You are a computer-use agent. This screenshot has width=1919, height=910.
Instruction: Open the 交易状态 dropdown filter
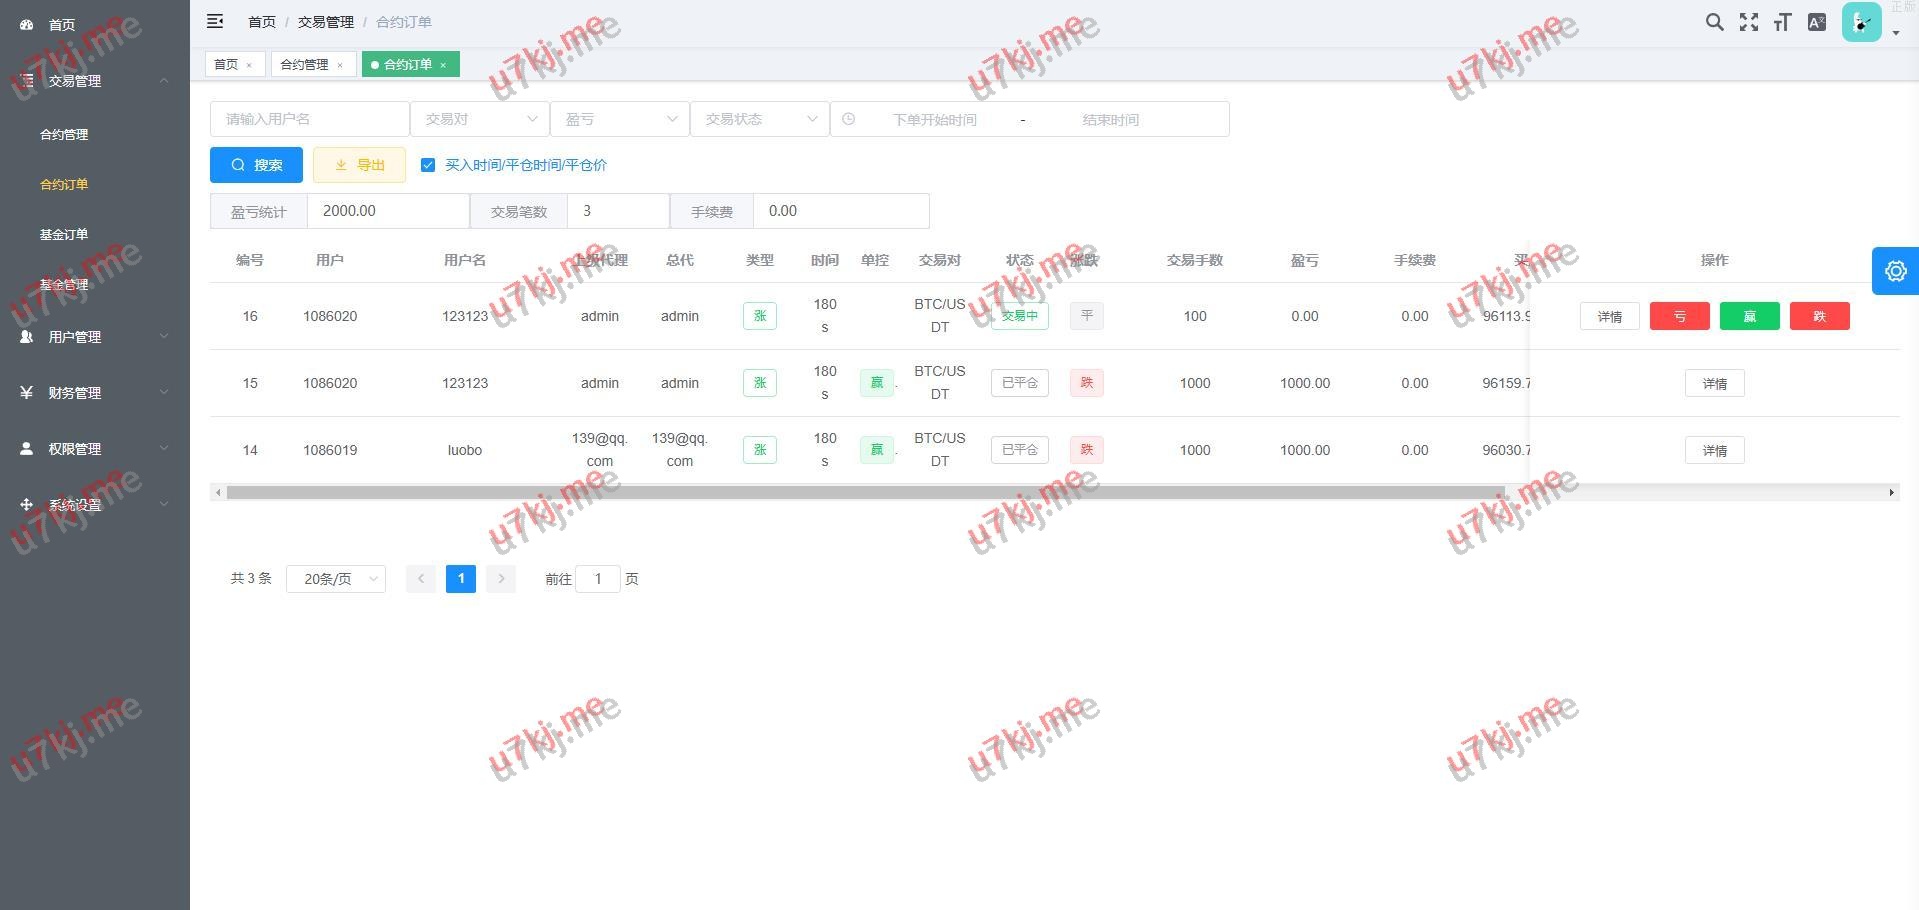(760, 119)
